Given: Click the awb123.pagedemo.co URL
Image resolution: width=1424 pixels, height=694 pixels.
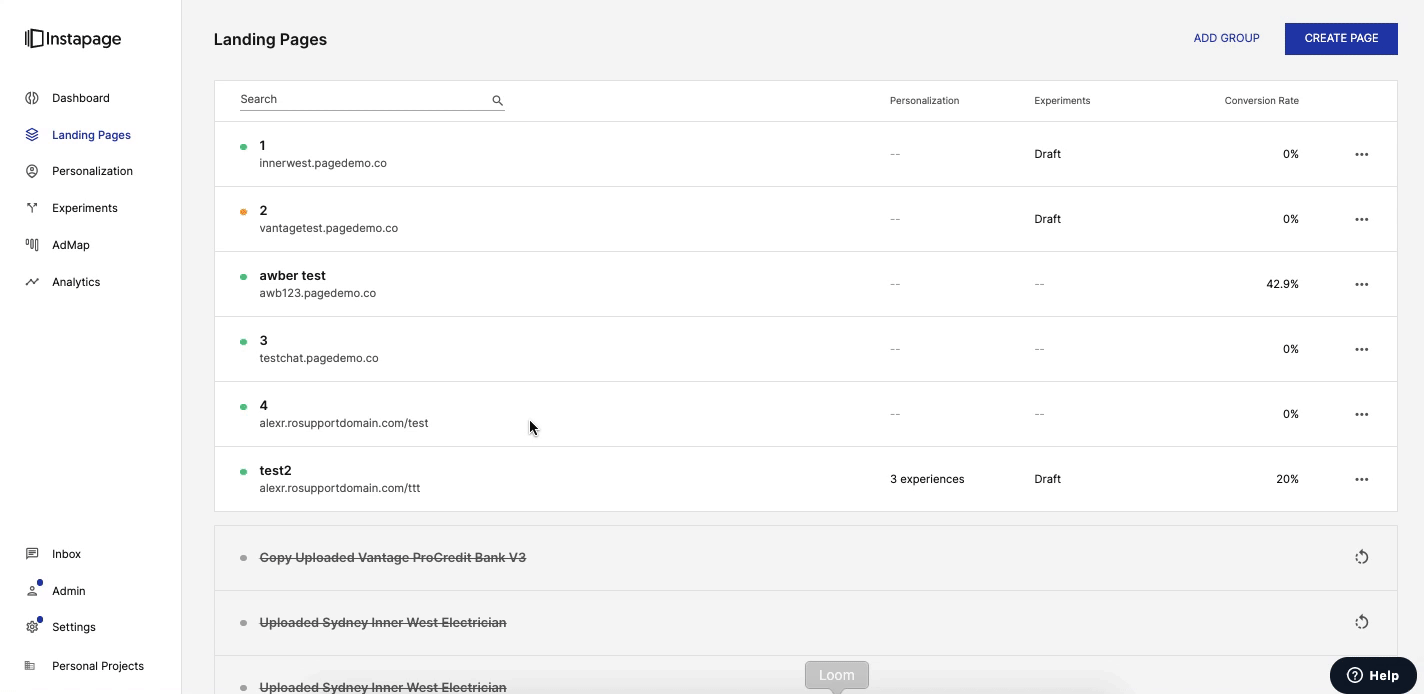Looking at the screenshot, I should pyautogui.click(x=317, y=293).
